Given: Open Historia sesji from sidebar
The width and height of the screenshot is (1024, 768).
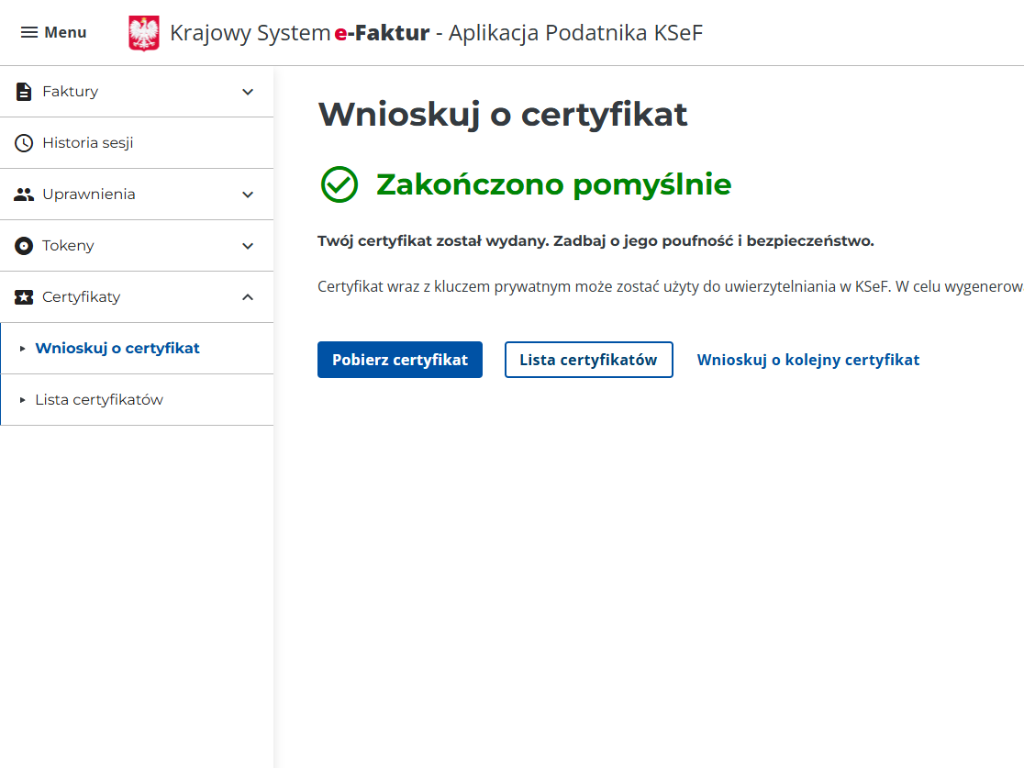Looking at the screenshot, I should click(x=88, y=143).
